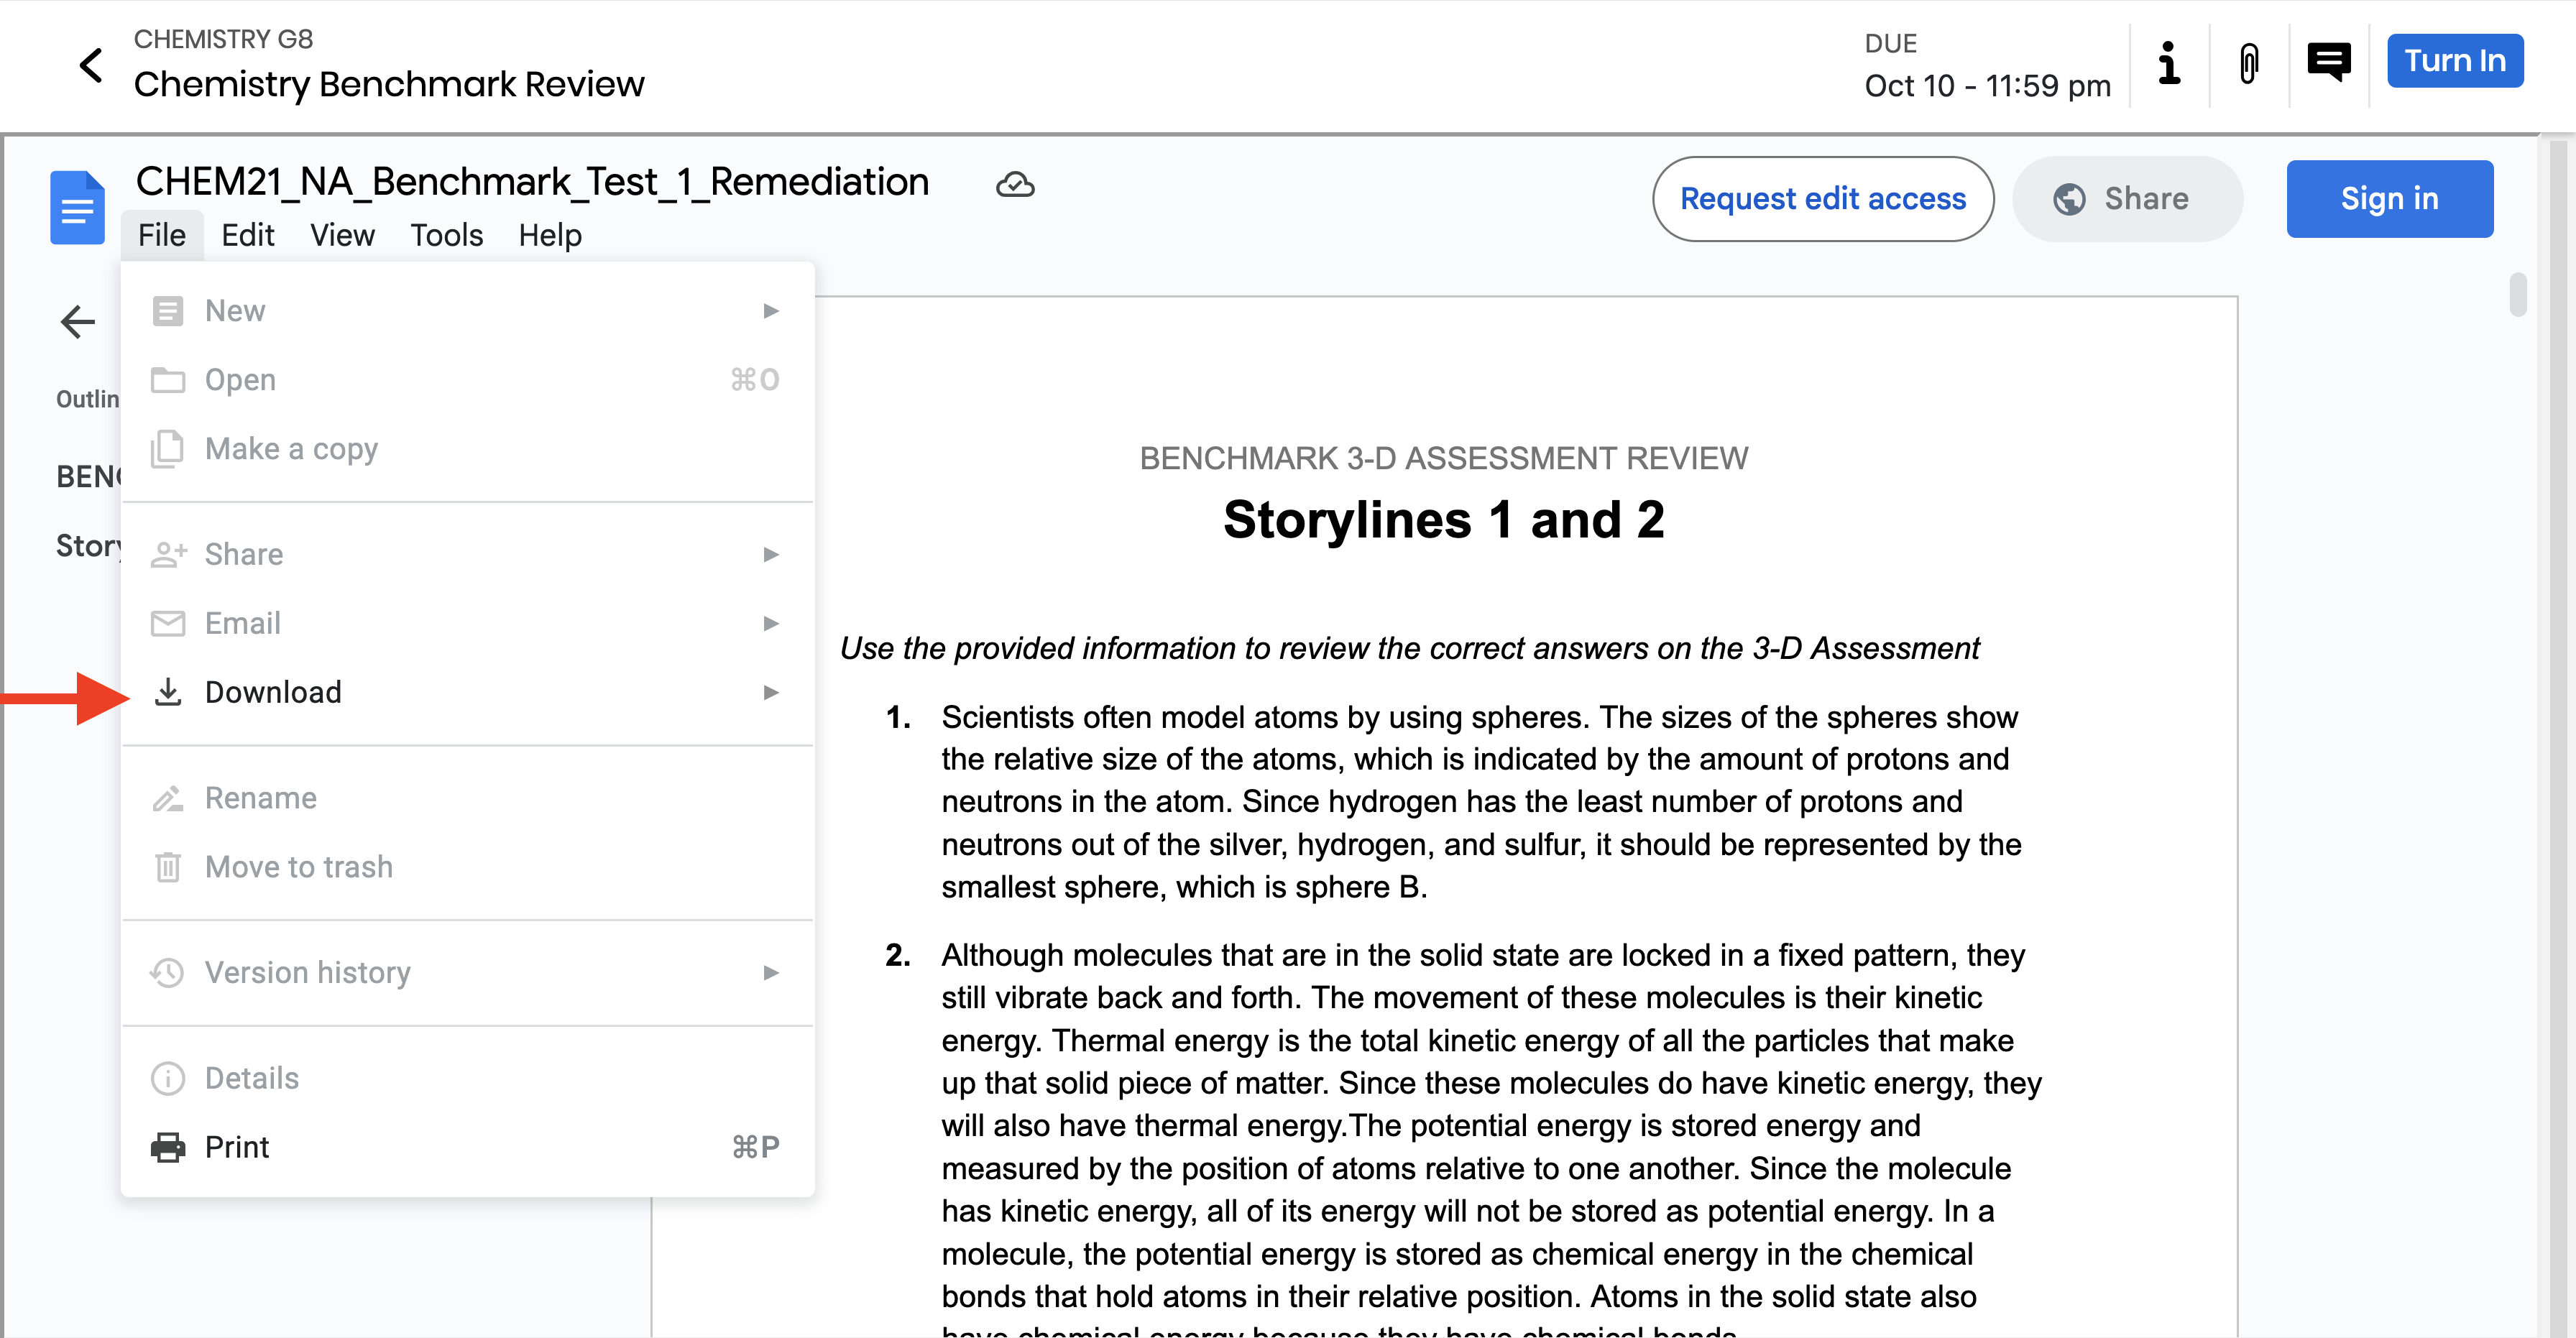2576x1338 pixels.
Task: Open the Google Docs home icon
Action: 77,207
